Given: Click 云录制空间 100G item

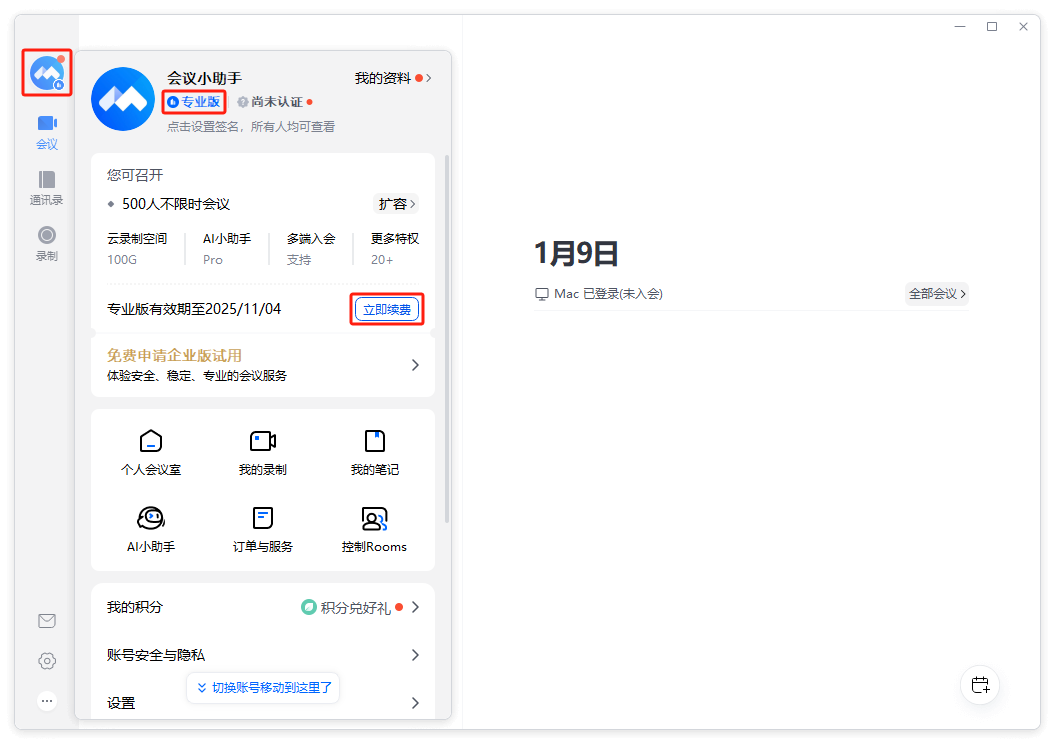Looking at the screenshot, I should [137, 249].
